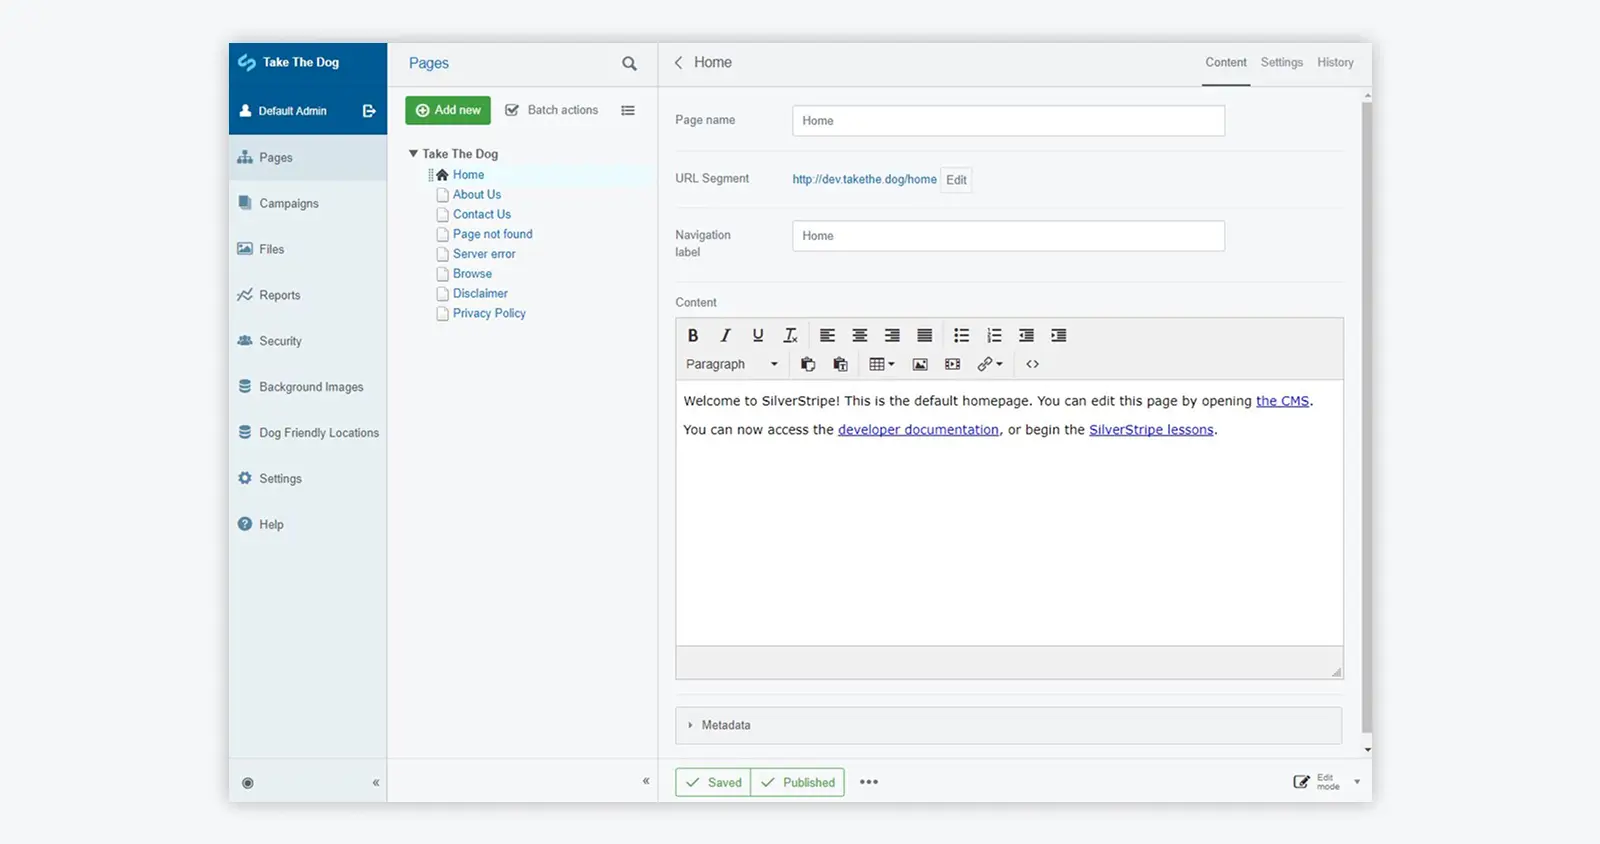Collapse the Take The Dog tree node
Image resolution: width=1600 pixels, height=844 pixels.
tap(413, 154)
